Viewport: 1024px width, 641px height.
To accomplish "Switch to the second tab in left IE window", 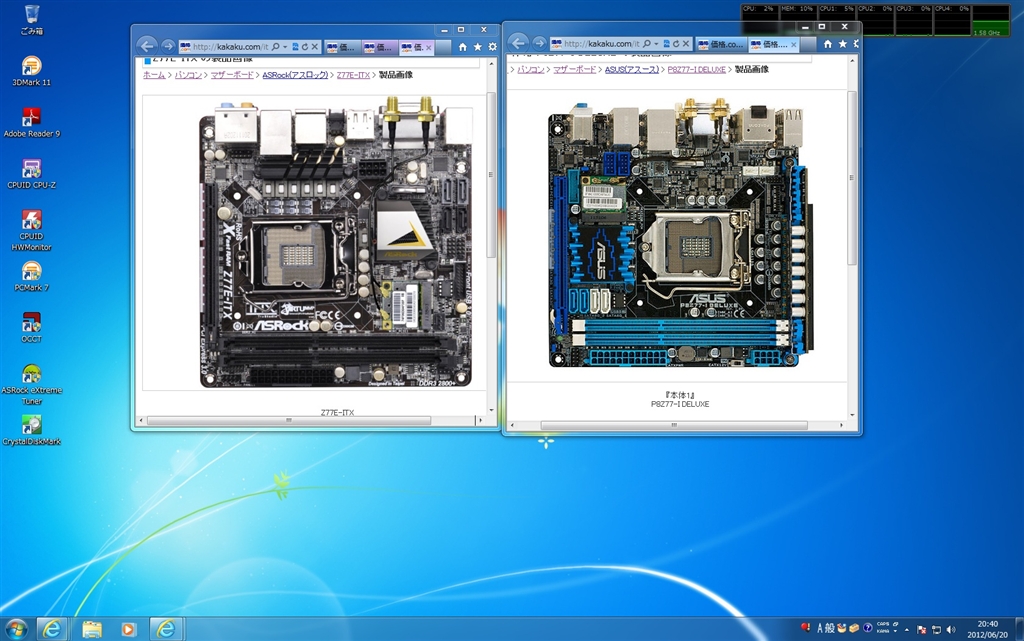I will pyautogui.click(x=379, y=47).
